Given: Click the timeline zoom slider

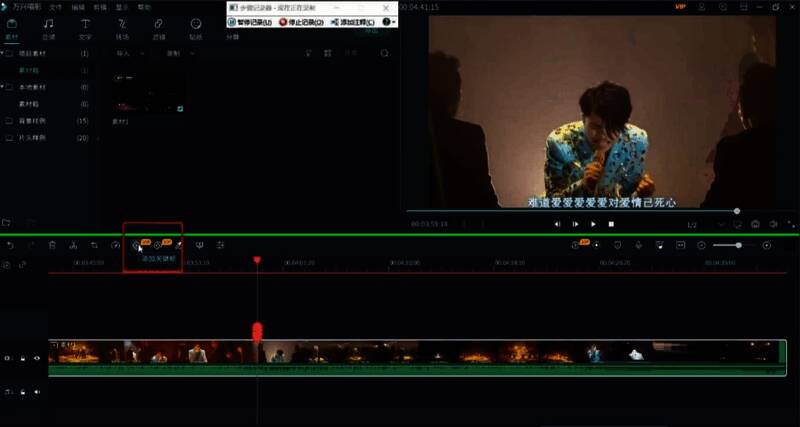Looking at the screenshot, I should click(739, 245).
